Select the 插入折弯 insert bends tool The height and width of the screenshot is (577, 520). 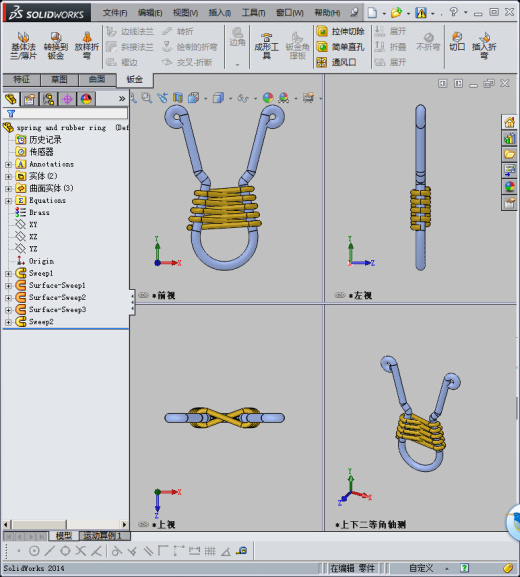pyautogui.click(x=484, y=46)
